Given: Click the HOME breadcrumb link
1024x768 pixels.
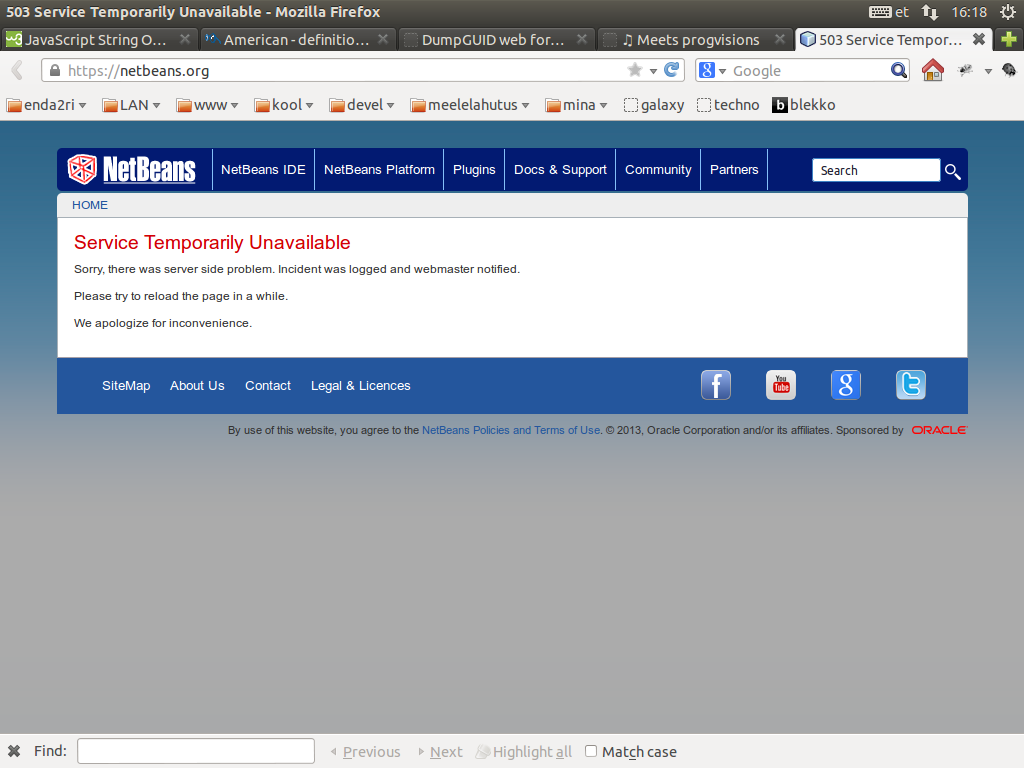Looking at the screenshot, I should [x=90, y=205].
